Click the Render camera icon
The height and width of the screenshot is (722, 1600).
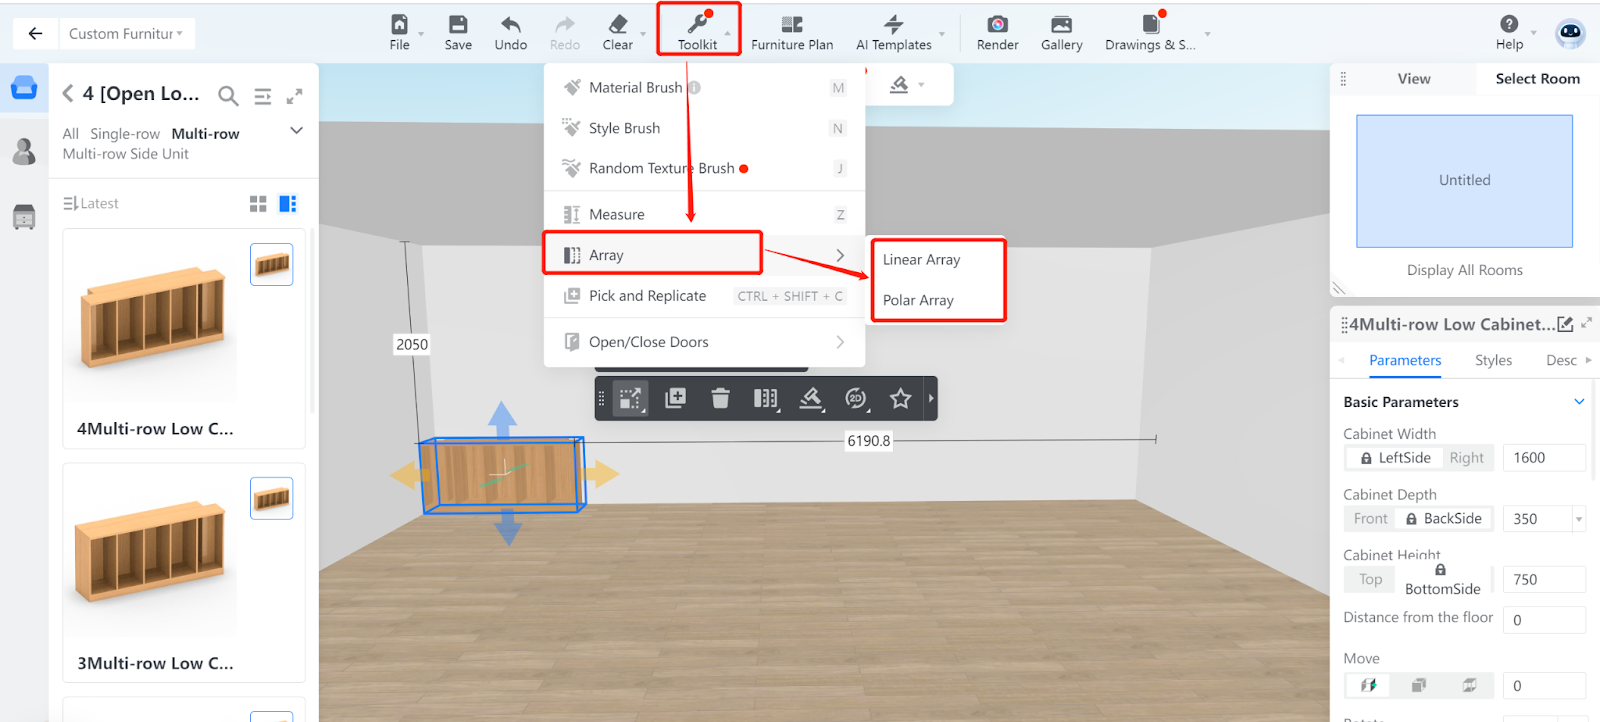point(997,25)
